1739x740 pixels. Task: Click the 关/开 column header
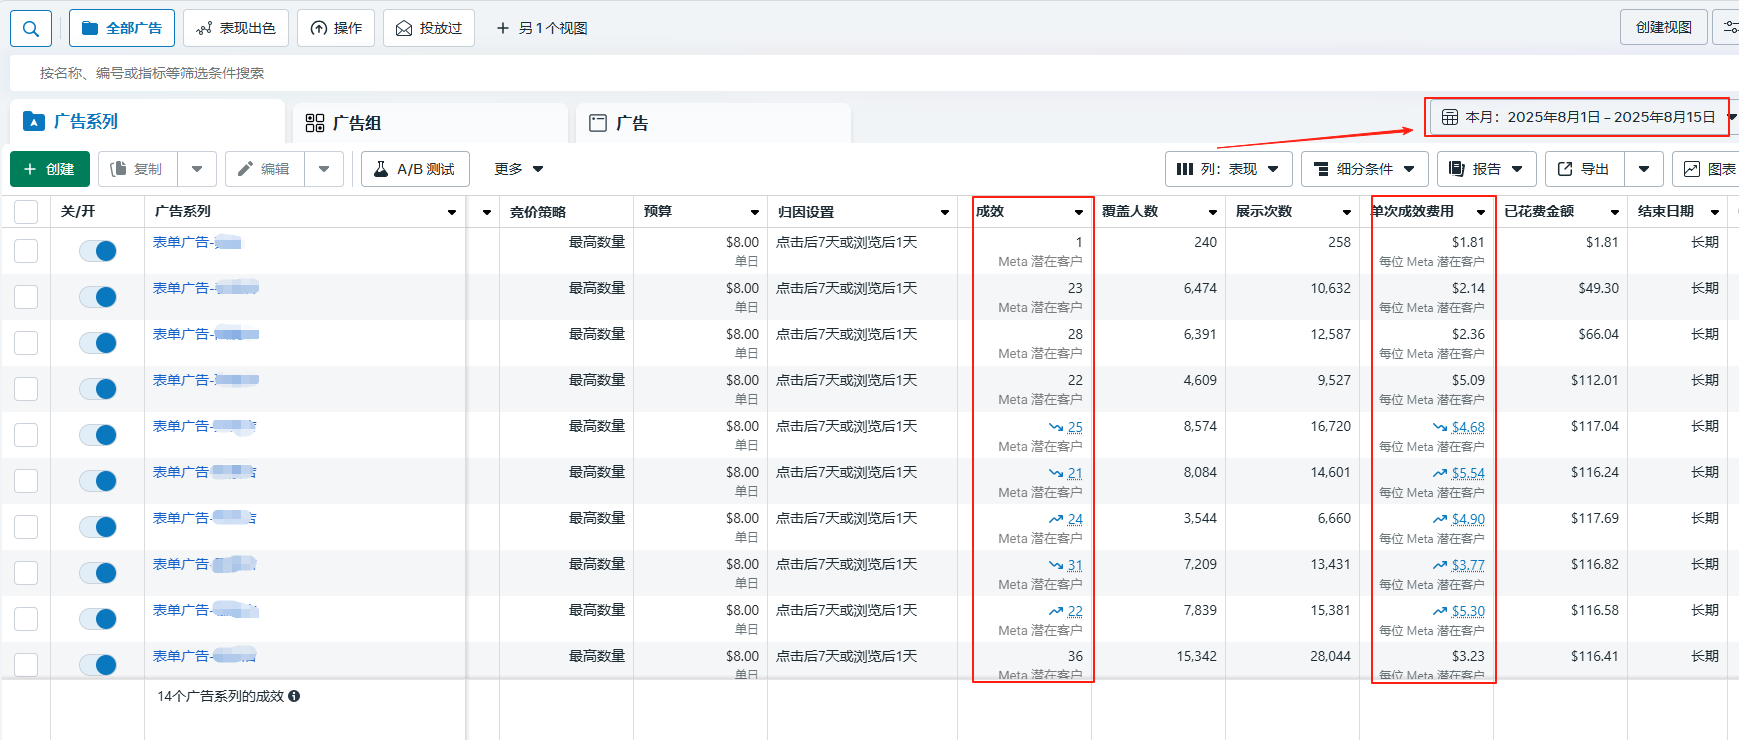[78, 211]
